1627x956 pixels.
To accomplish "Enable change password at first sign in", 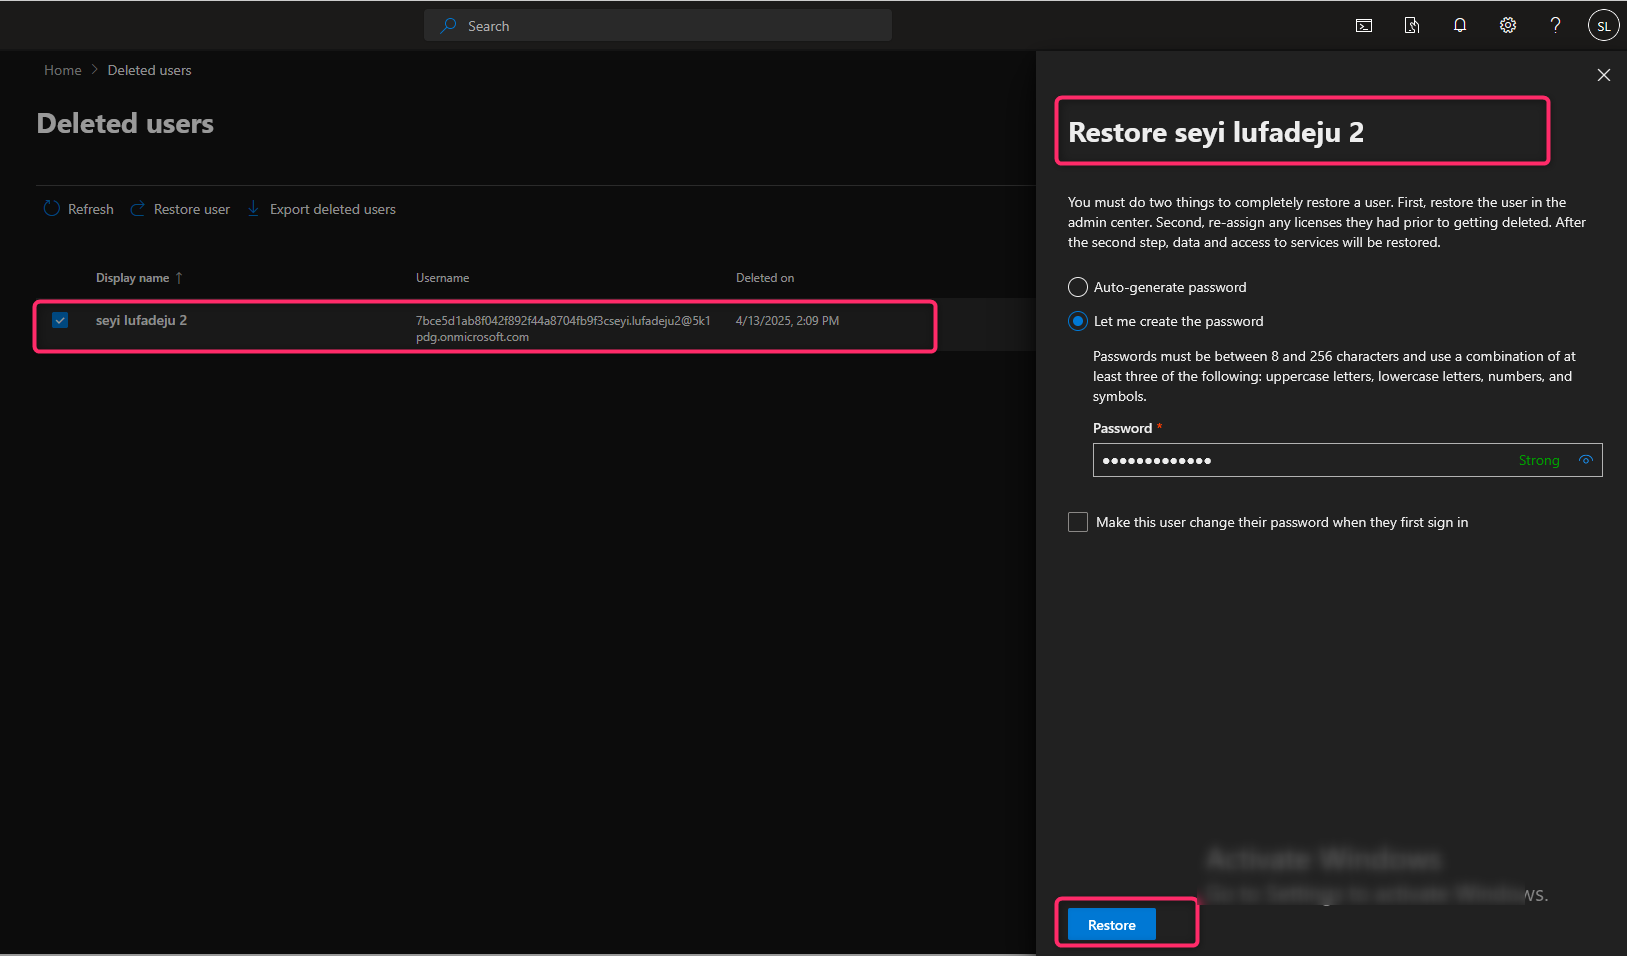I will pos(1078,522).
